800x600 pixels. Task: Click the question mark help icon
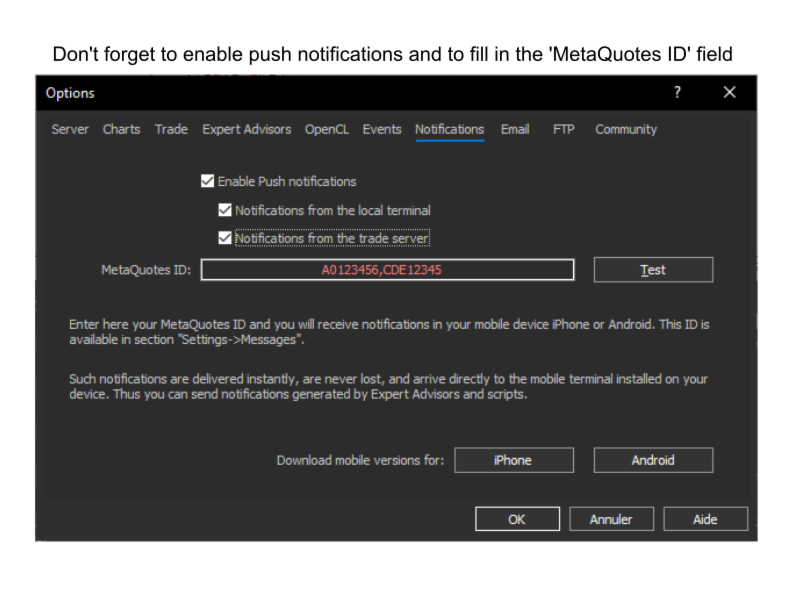pyautogui.click(x=677, y=92)
